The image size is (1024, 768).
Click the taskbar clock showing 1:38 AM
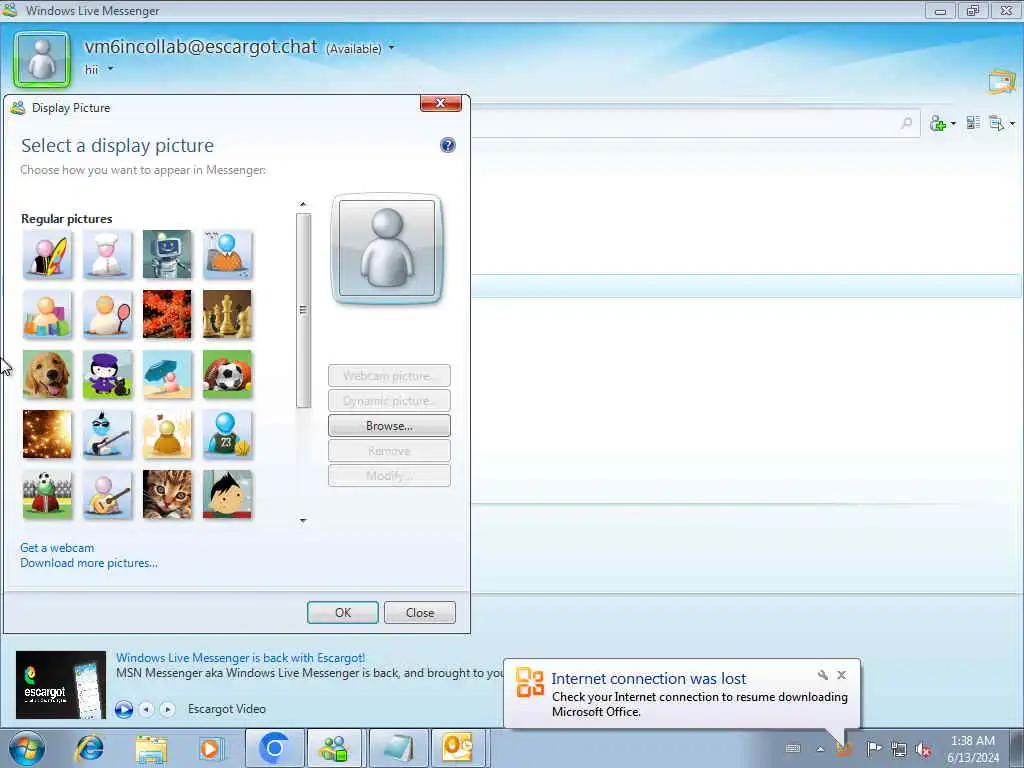[973, 749]
